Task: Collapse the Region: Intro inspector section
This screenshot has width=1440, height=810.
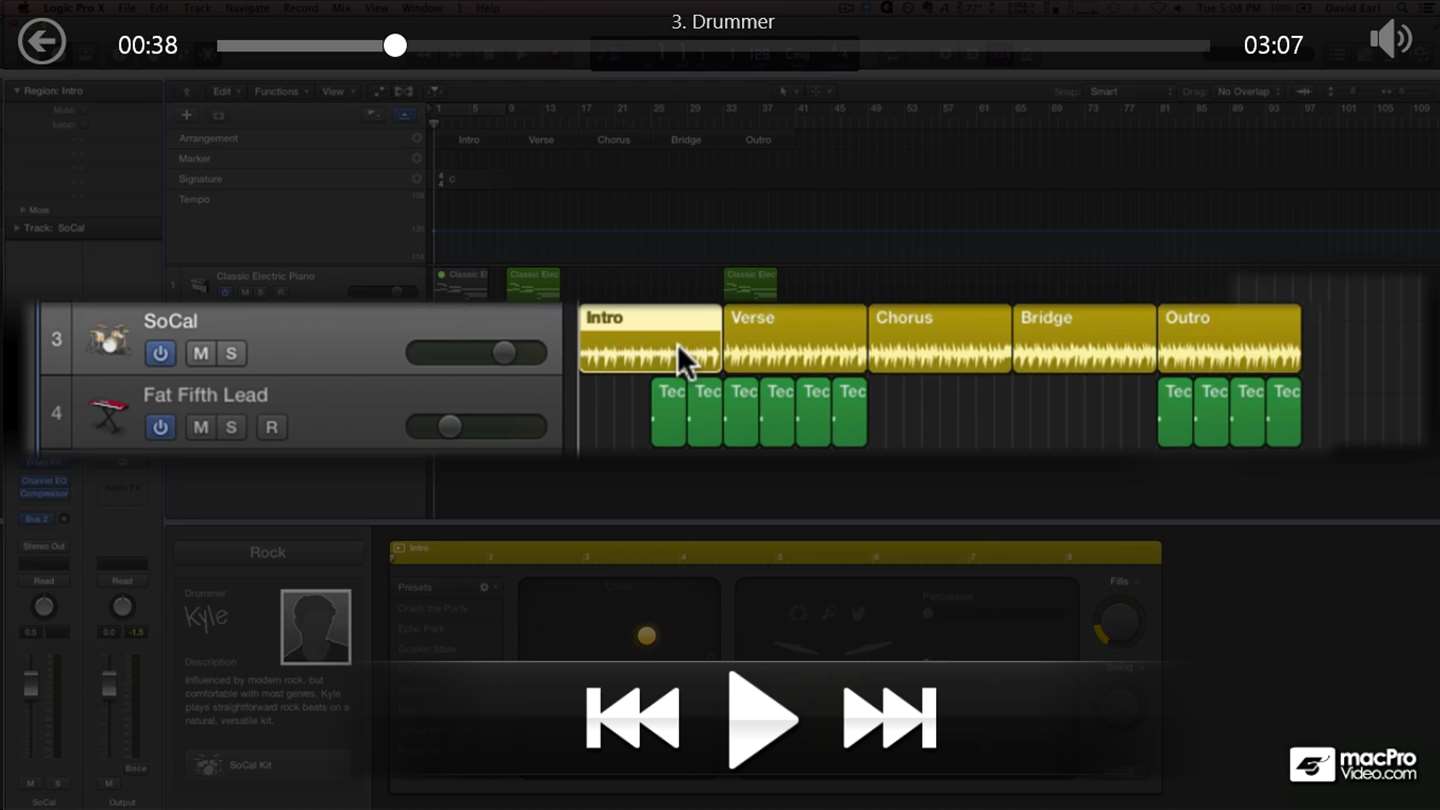Action: (x=17, y=91)
